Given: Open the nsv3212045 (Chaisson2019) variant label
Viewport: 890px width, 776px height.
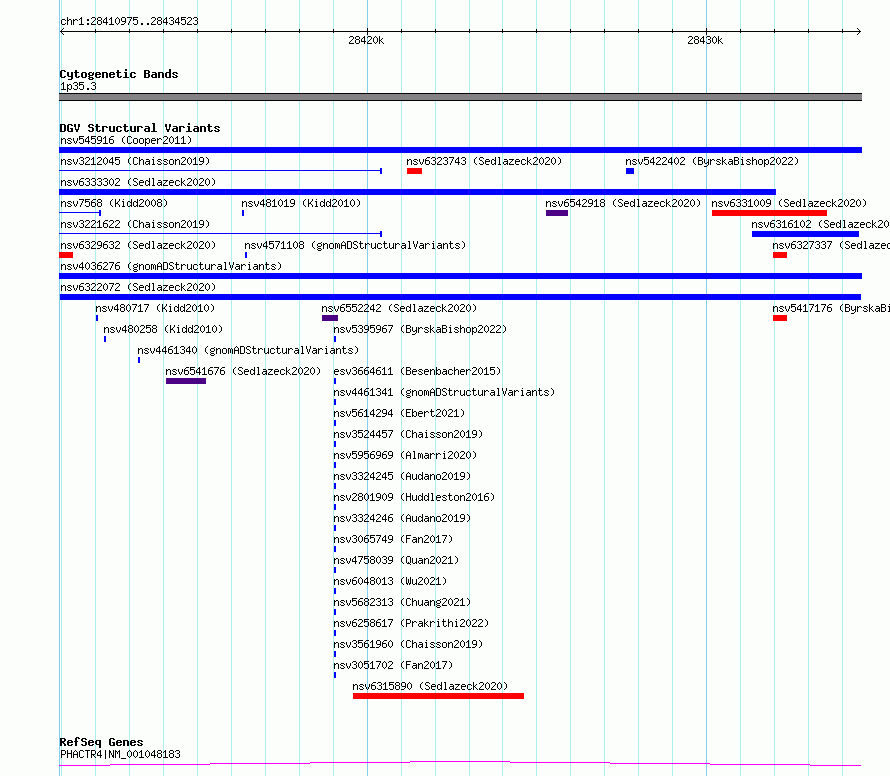Looking at the screenshot, I should [x=135, y=161].
